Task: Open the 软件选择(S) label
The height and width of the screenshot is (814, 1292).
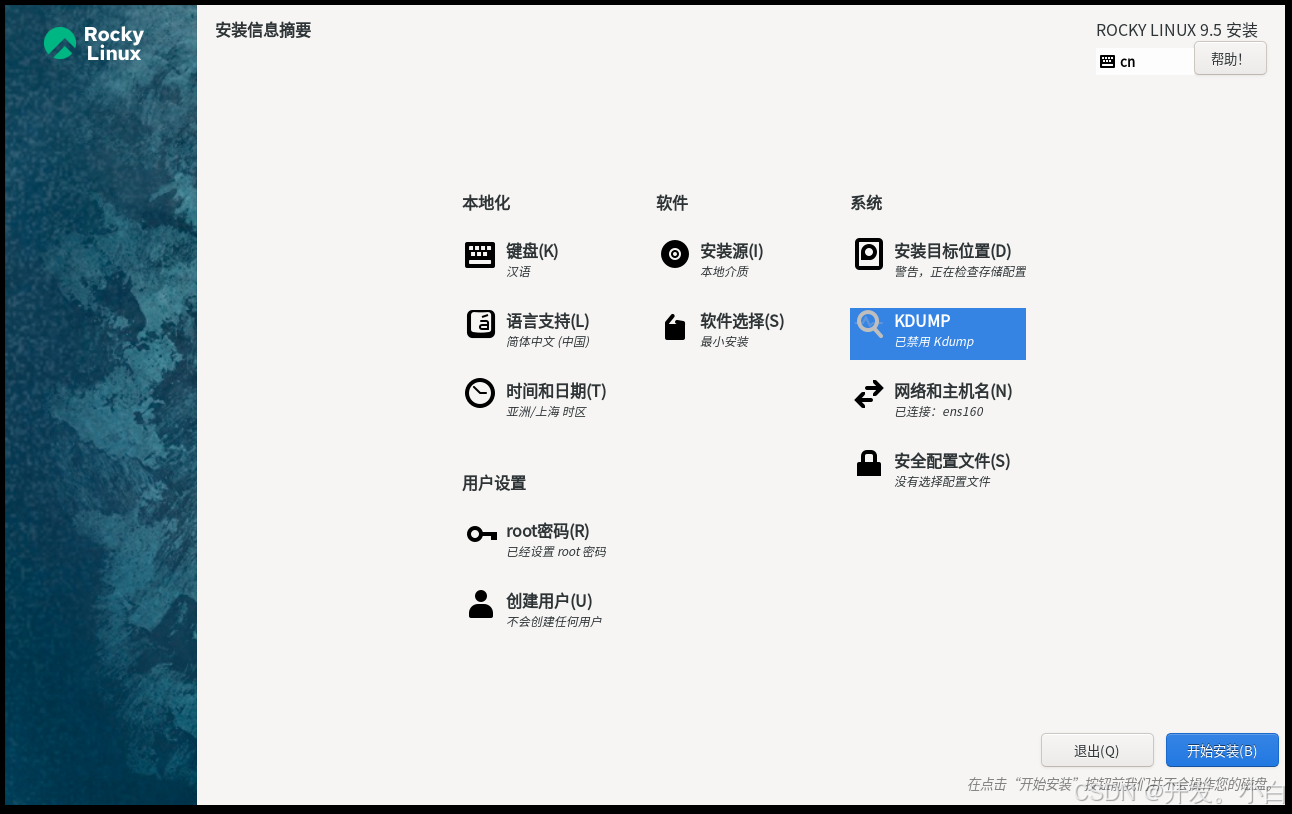Action: tap(742, 321)
